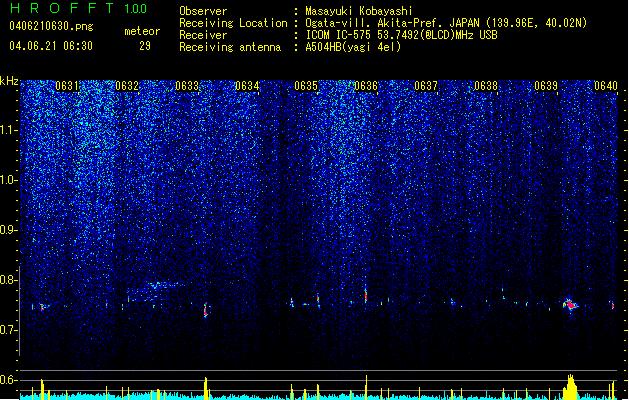Image resolution: width=629 pixels, height=400 pixels.
Task: Click the 0632 time marker
Action: point(127,86)
